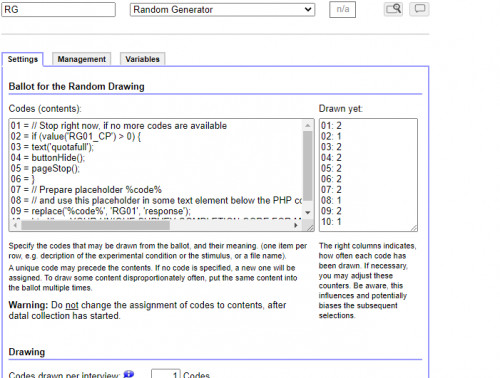Click the RG identifier input field
The width and height of the screenshot is (500, 378).
pyautogui.click(x=59, y=9)
